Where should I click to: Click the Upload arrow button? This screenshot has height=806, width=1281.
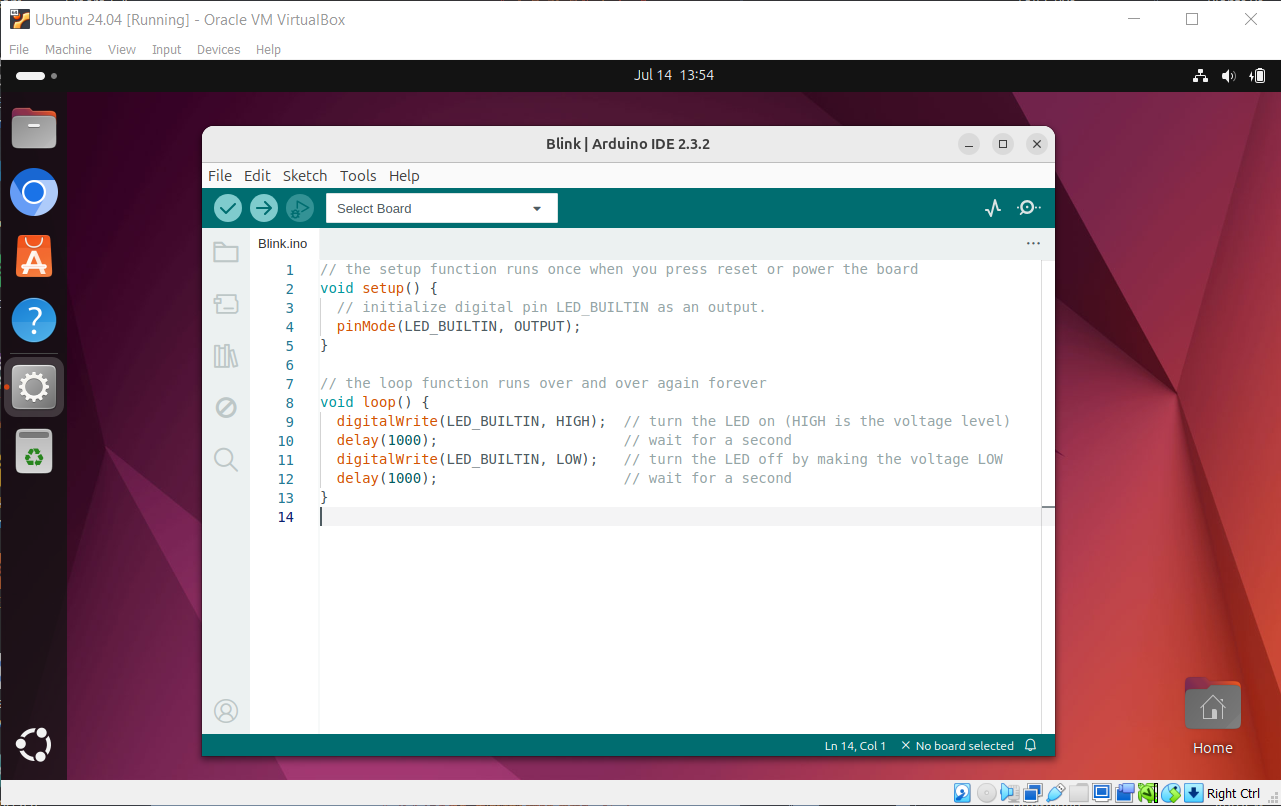264,208
